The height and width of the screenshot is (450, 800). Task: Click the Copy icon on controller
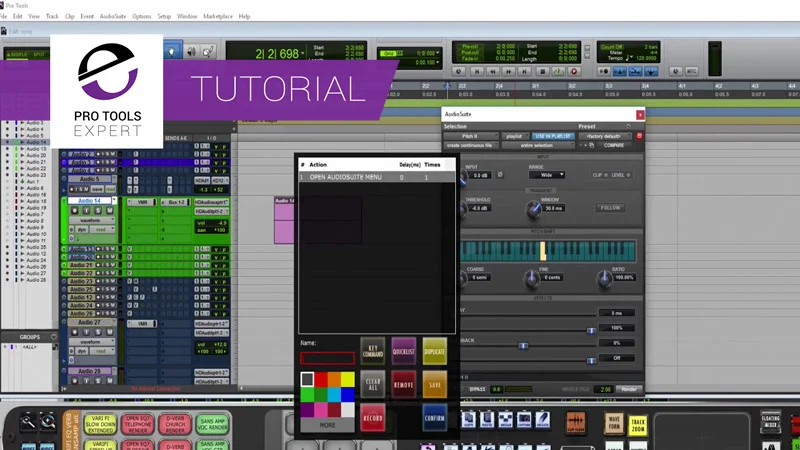click(468, 419)
